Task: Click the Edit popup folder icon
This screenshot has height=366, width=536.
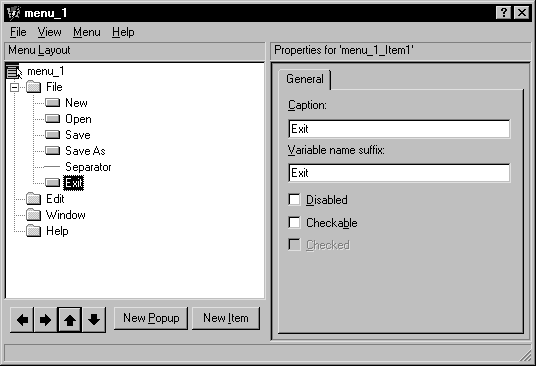Action: pos(33,199)
